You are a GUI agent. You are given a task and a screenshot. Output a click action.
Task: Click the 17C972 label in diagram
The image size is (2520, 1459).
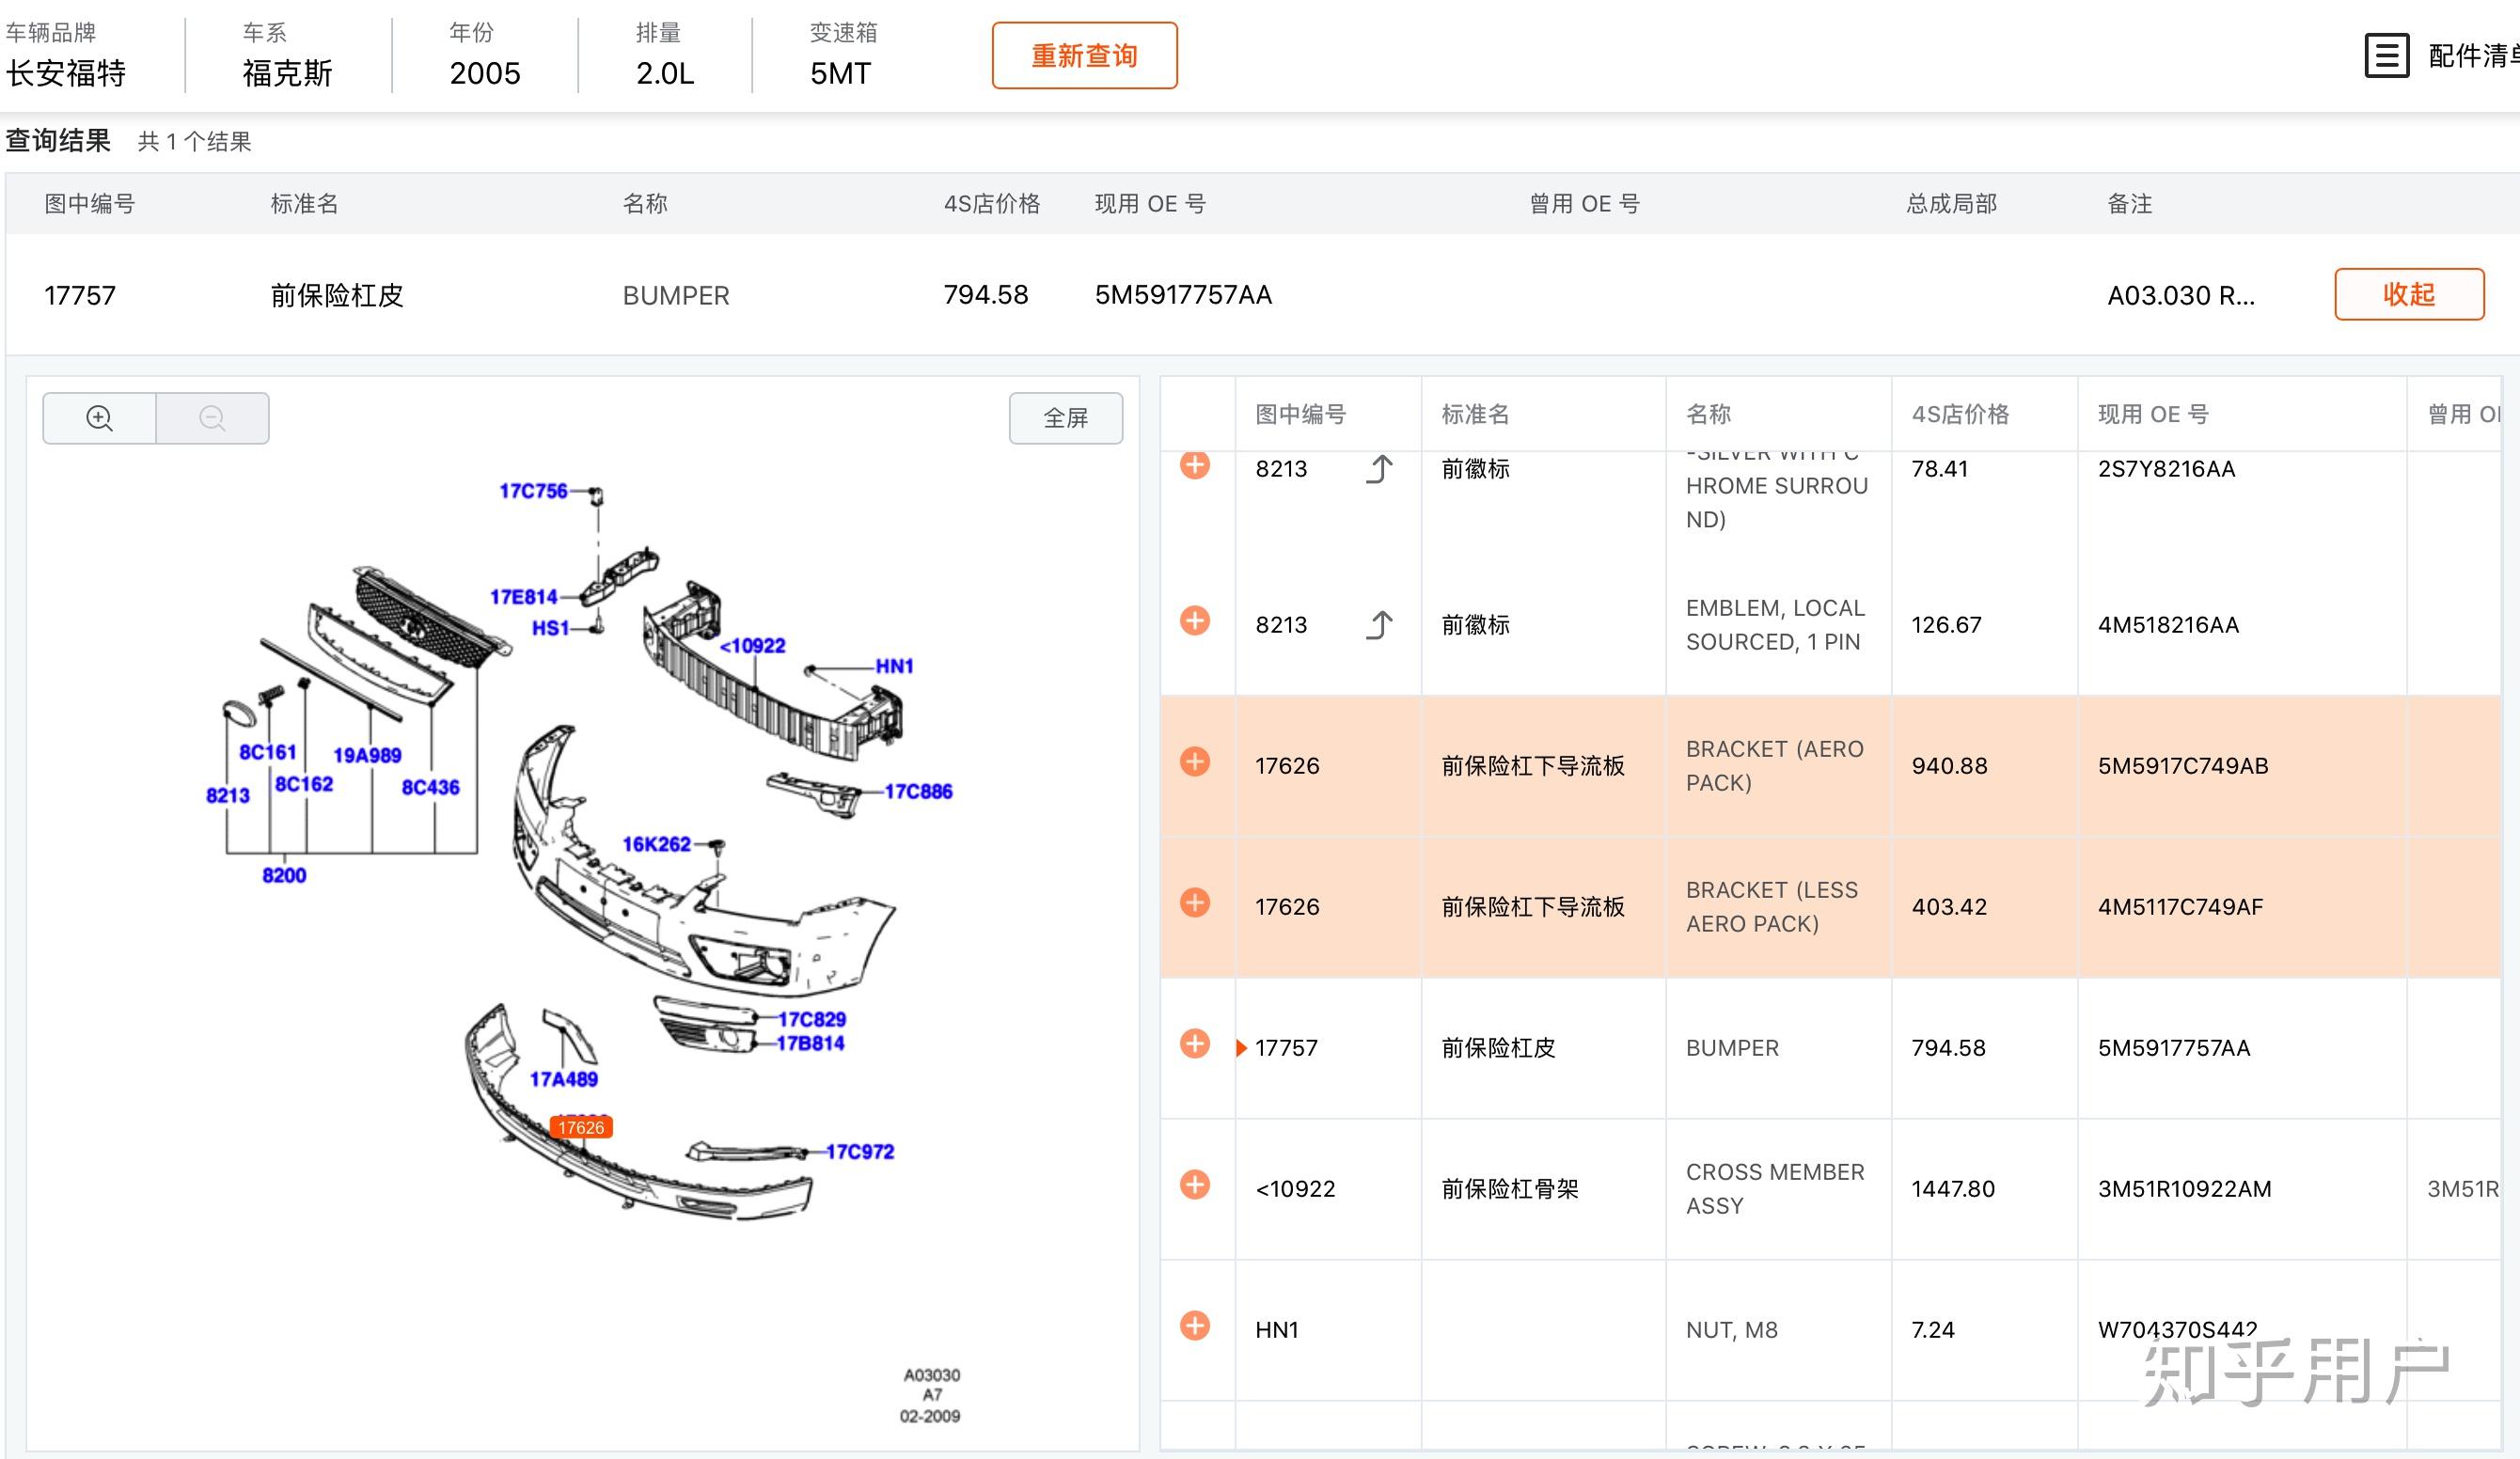(859, 1152)
